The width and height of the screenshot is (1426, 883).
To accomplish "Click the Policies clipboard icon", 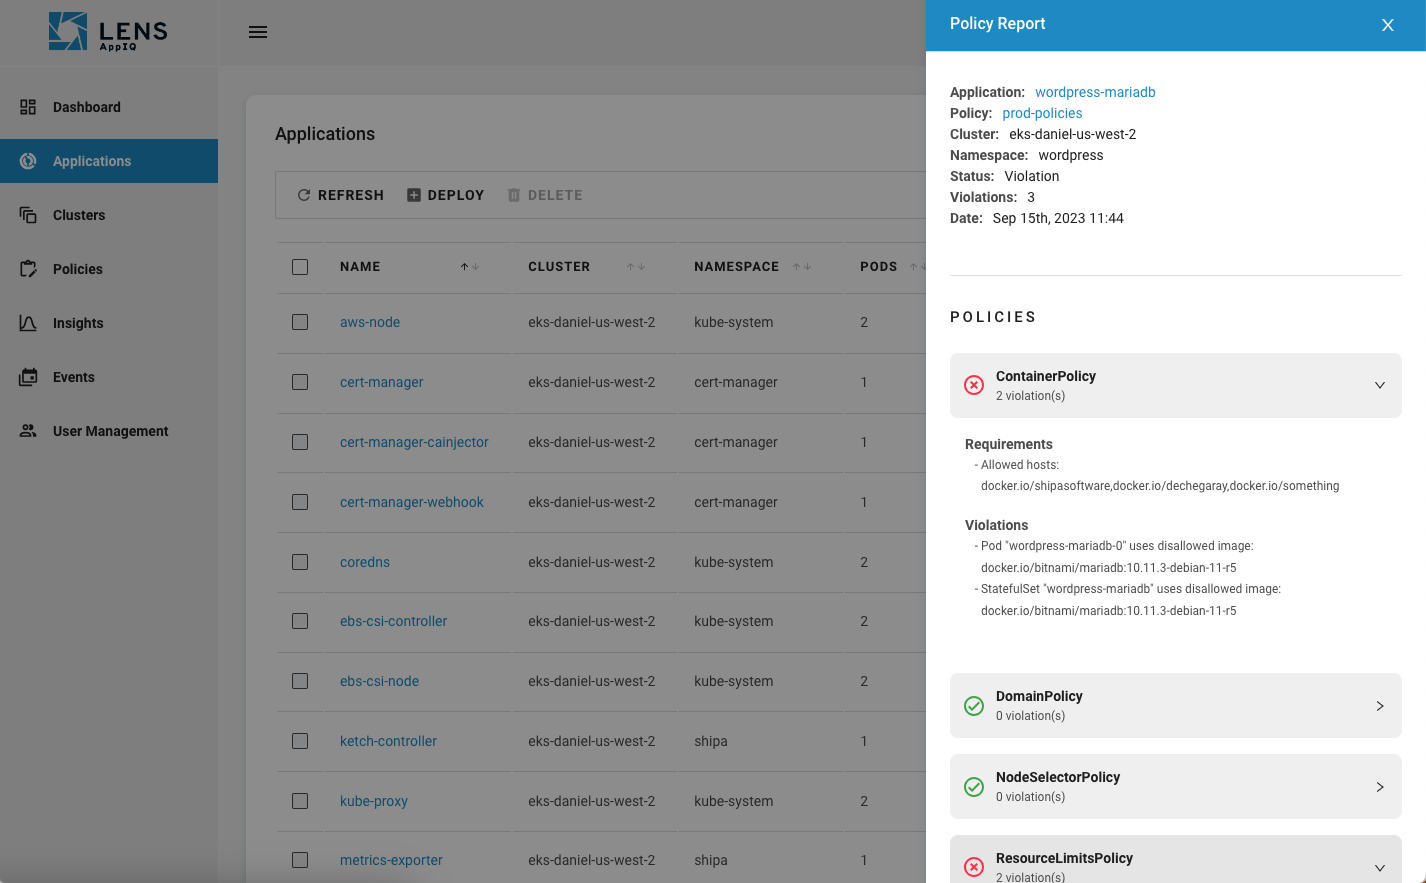I will pos(28,269).
